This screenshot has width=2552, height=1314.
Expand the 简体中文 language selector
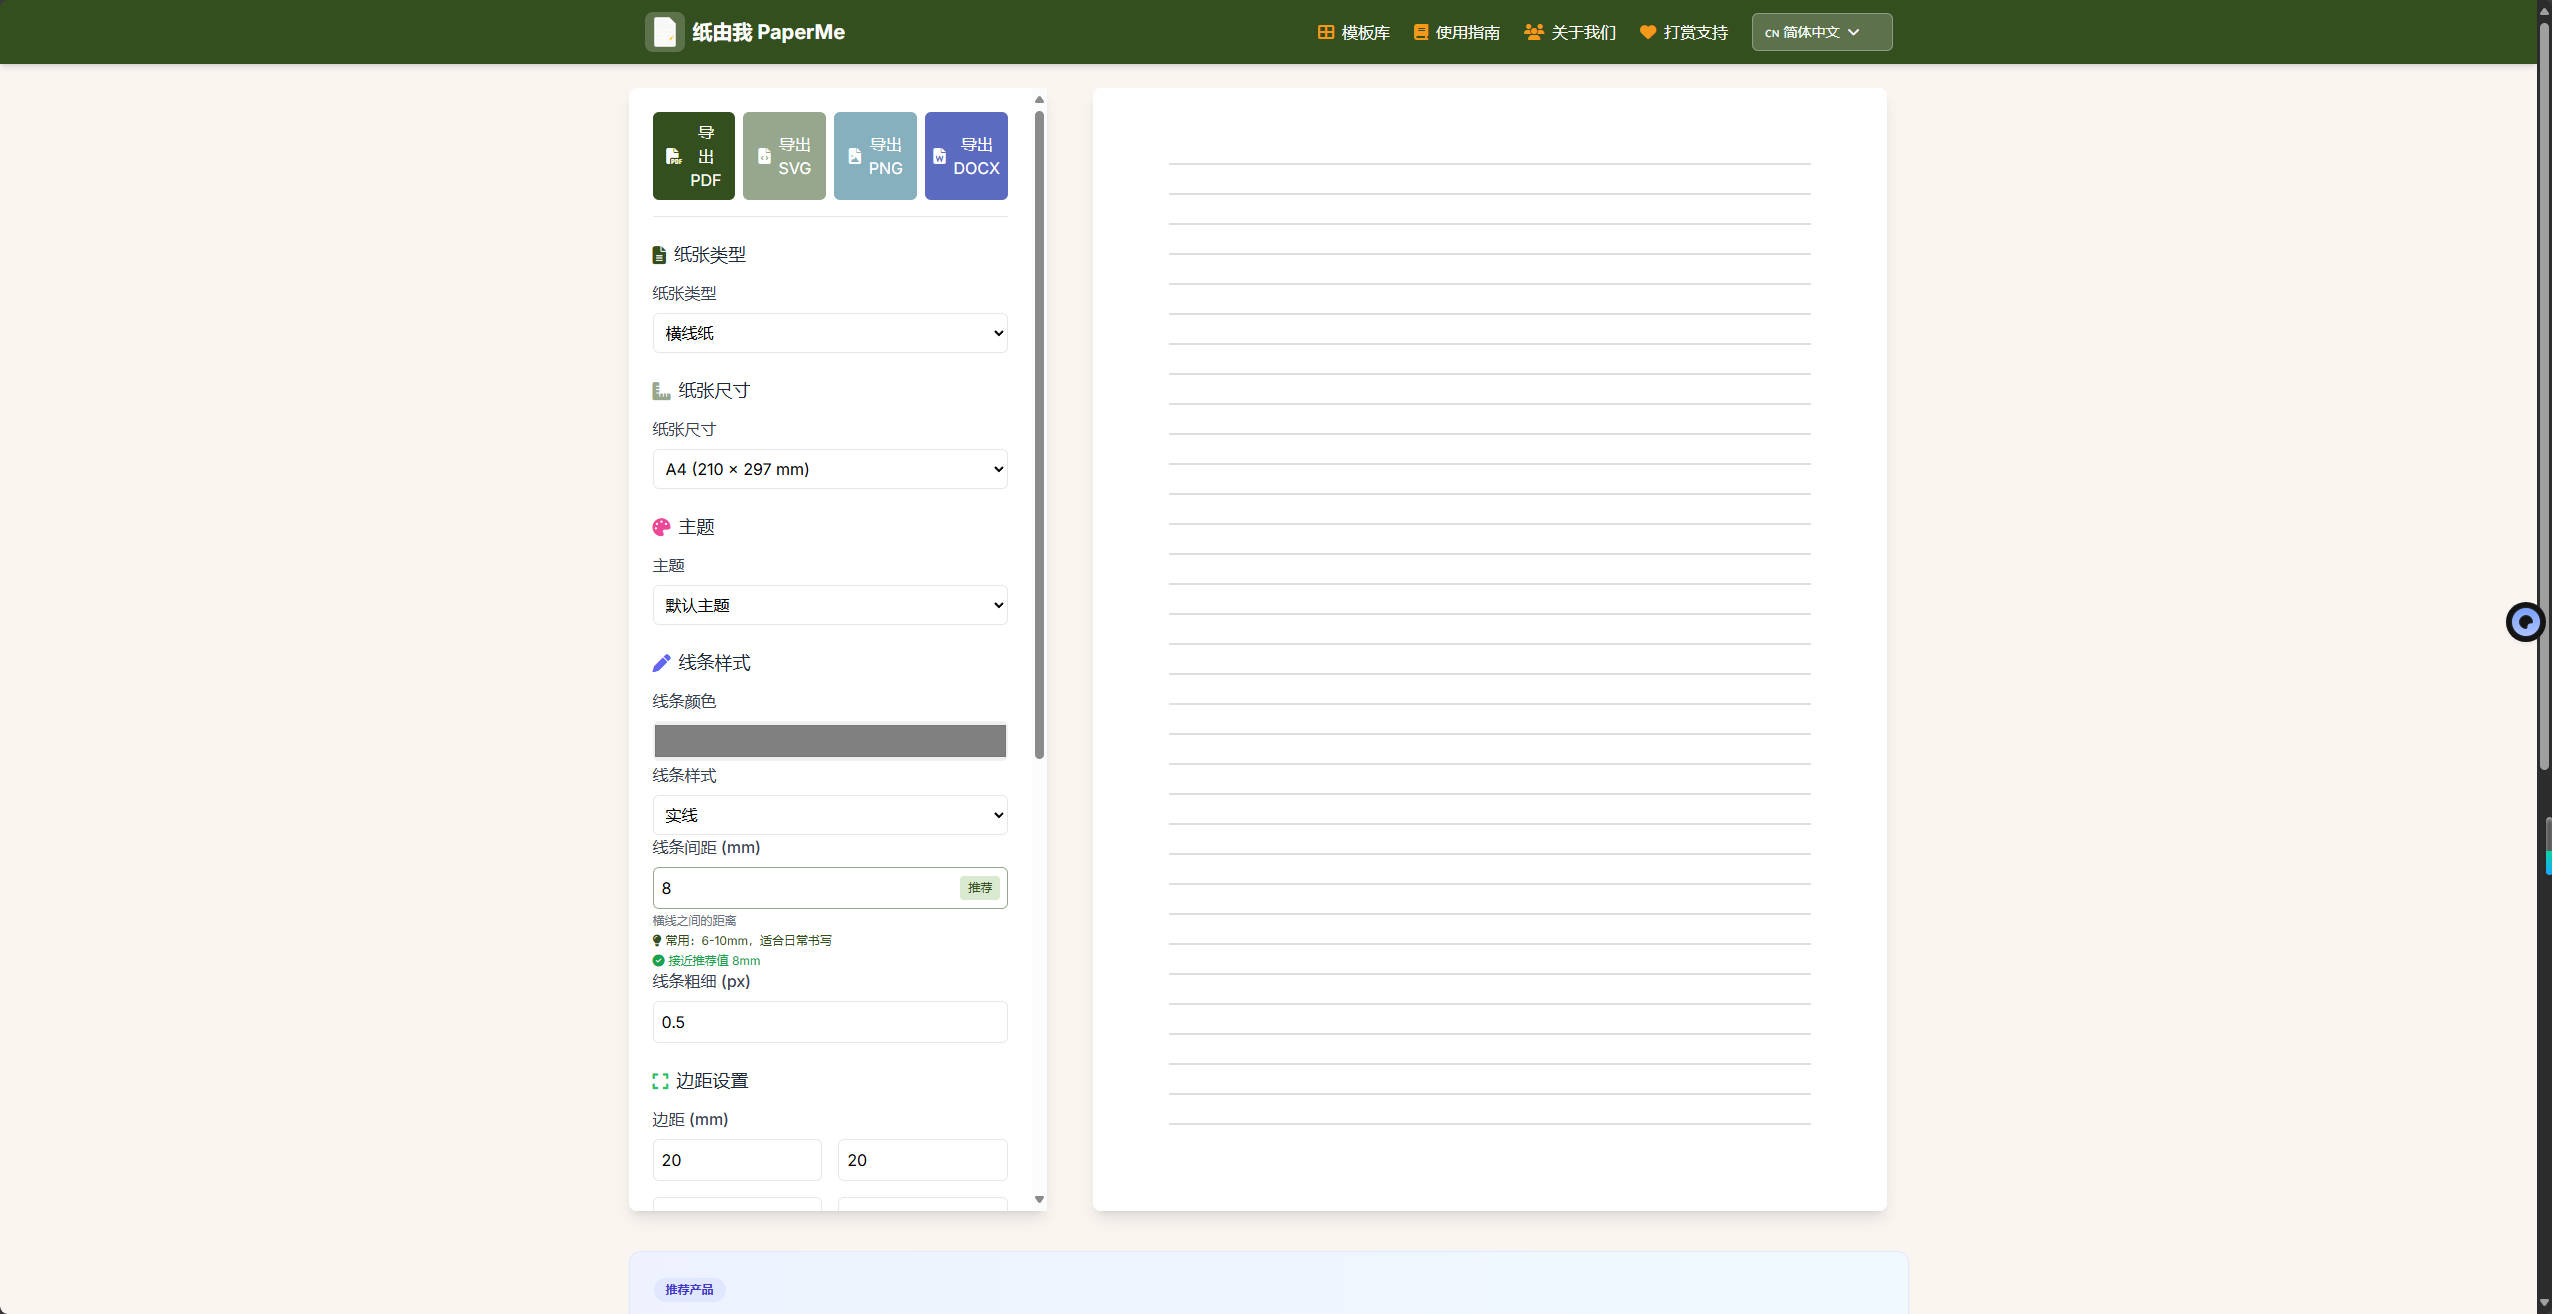[1821, 32]
